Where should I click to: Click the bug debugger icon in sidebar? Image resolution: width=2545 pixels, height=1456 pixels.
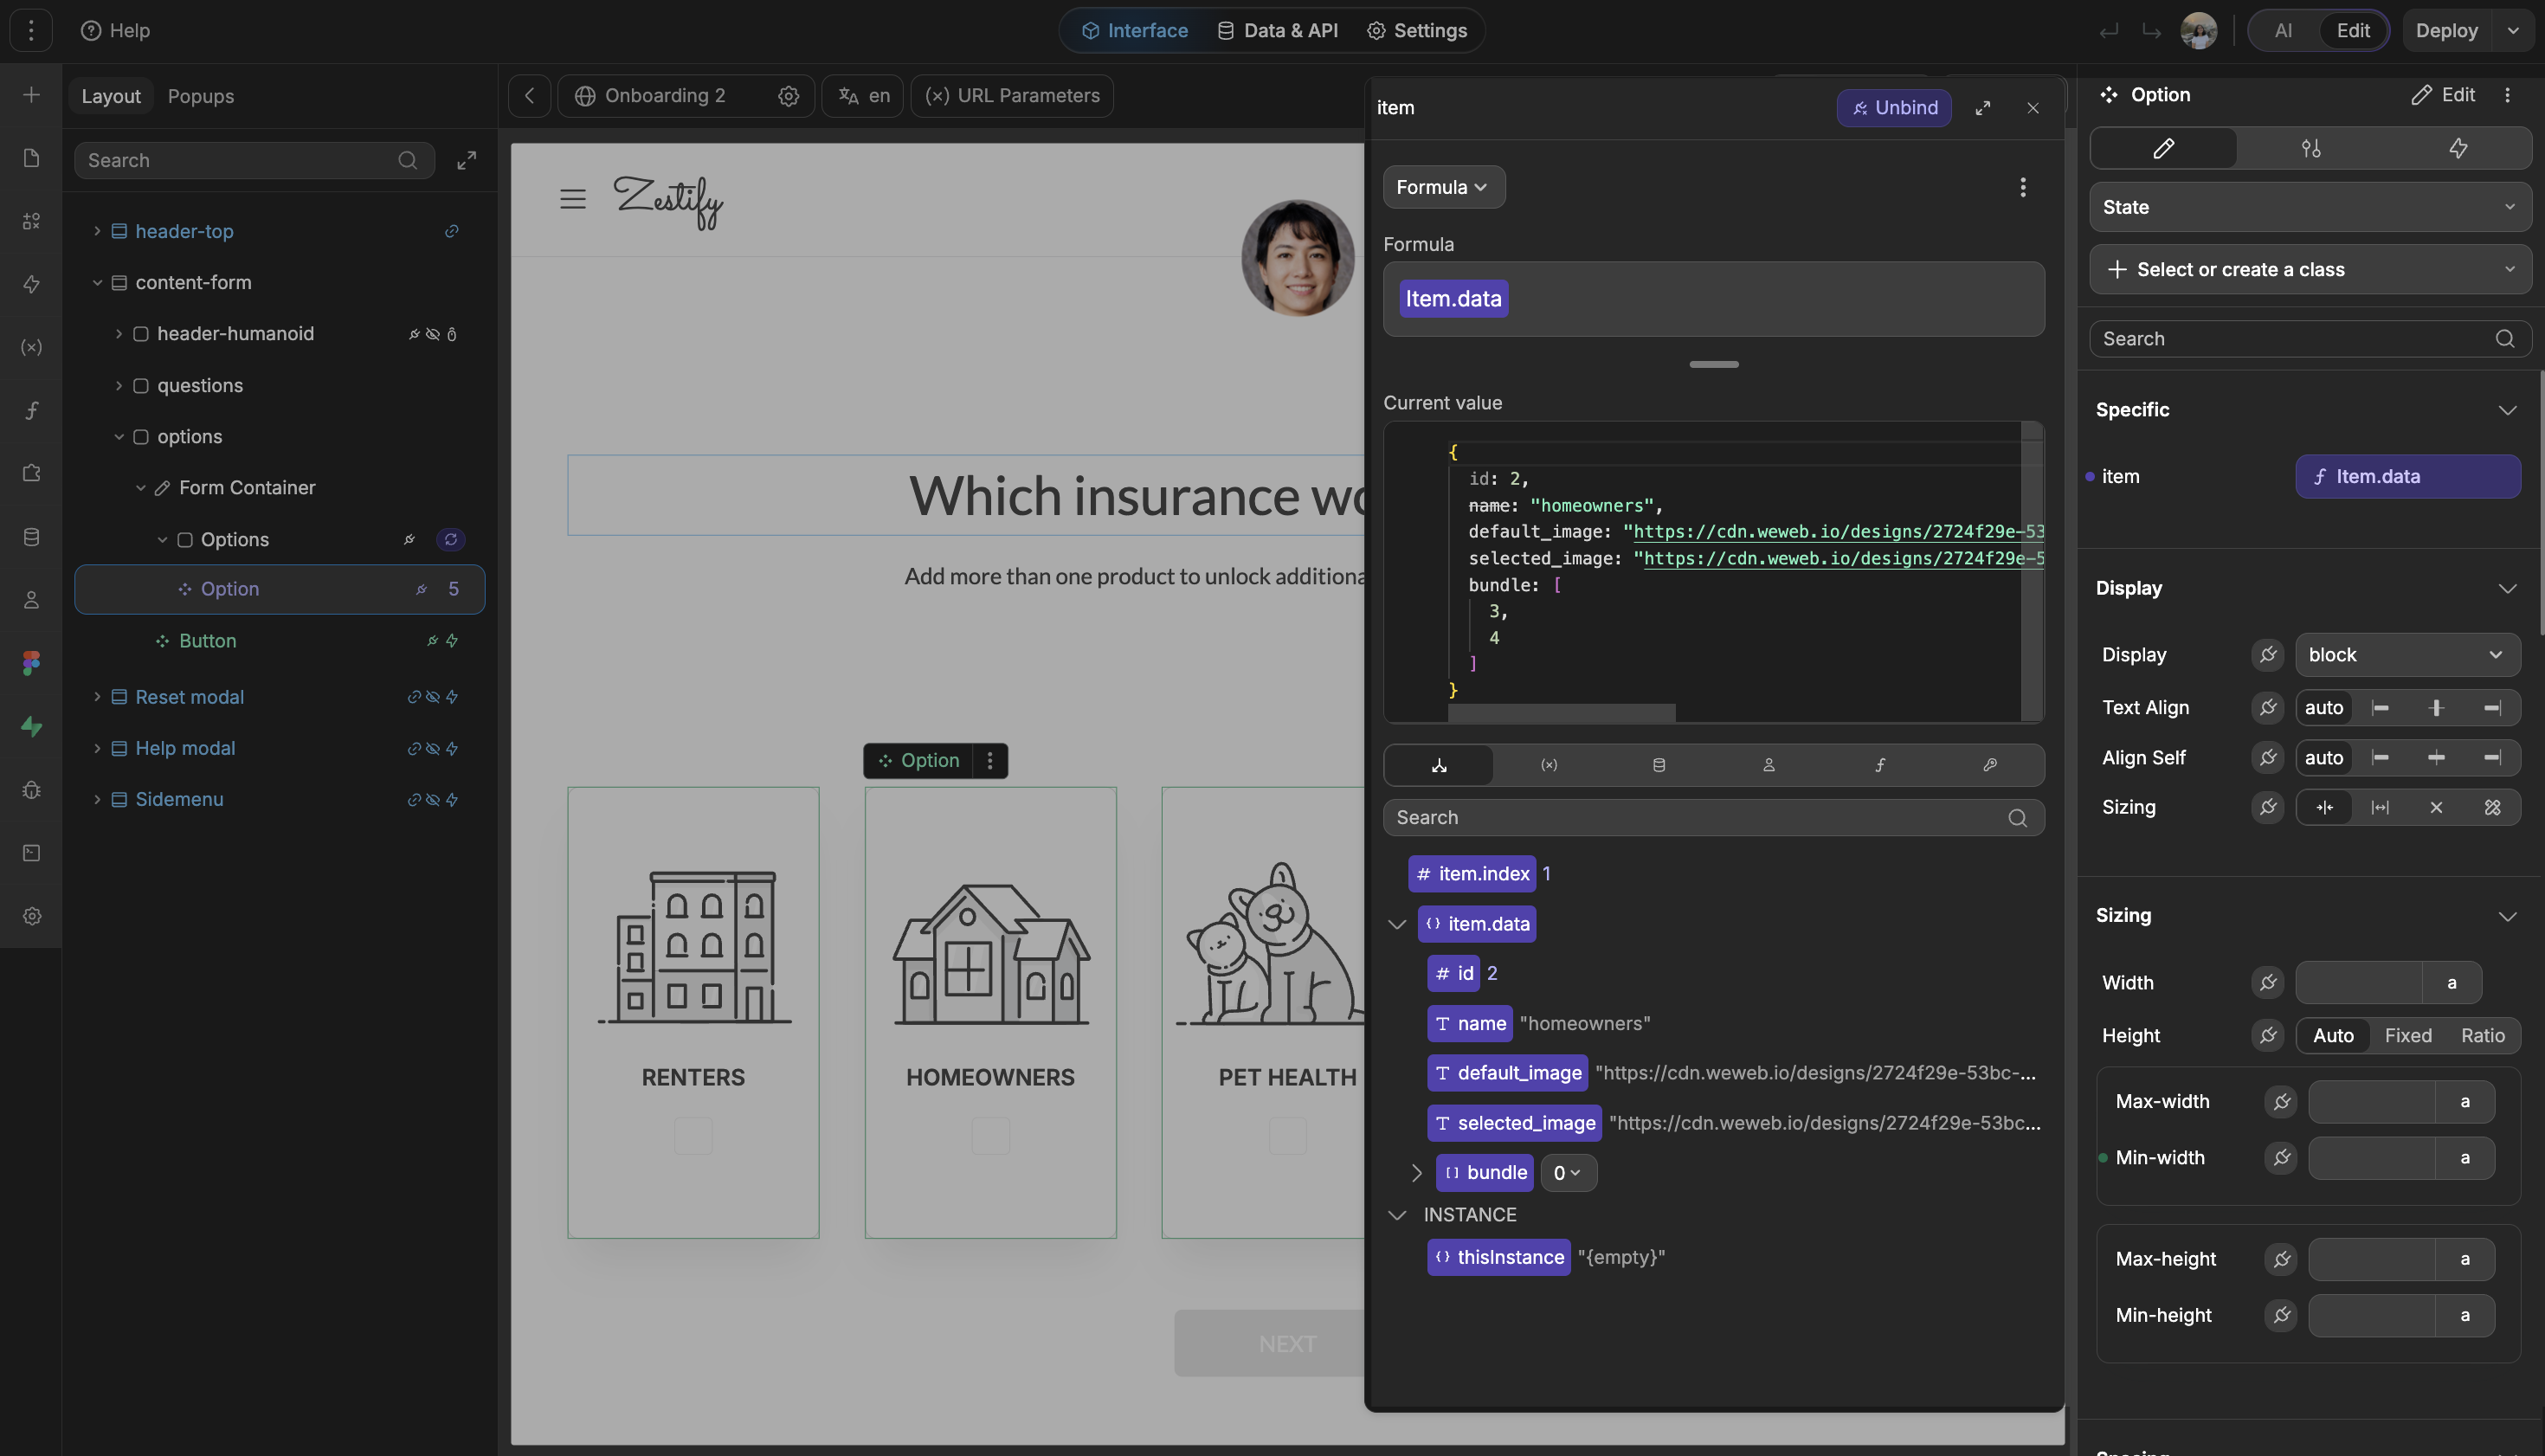tap(31, 790)
